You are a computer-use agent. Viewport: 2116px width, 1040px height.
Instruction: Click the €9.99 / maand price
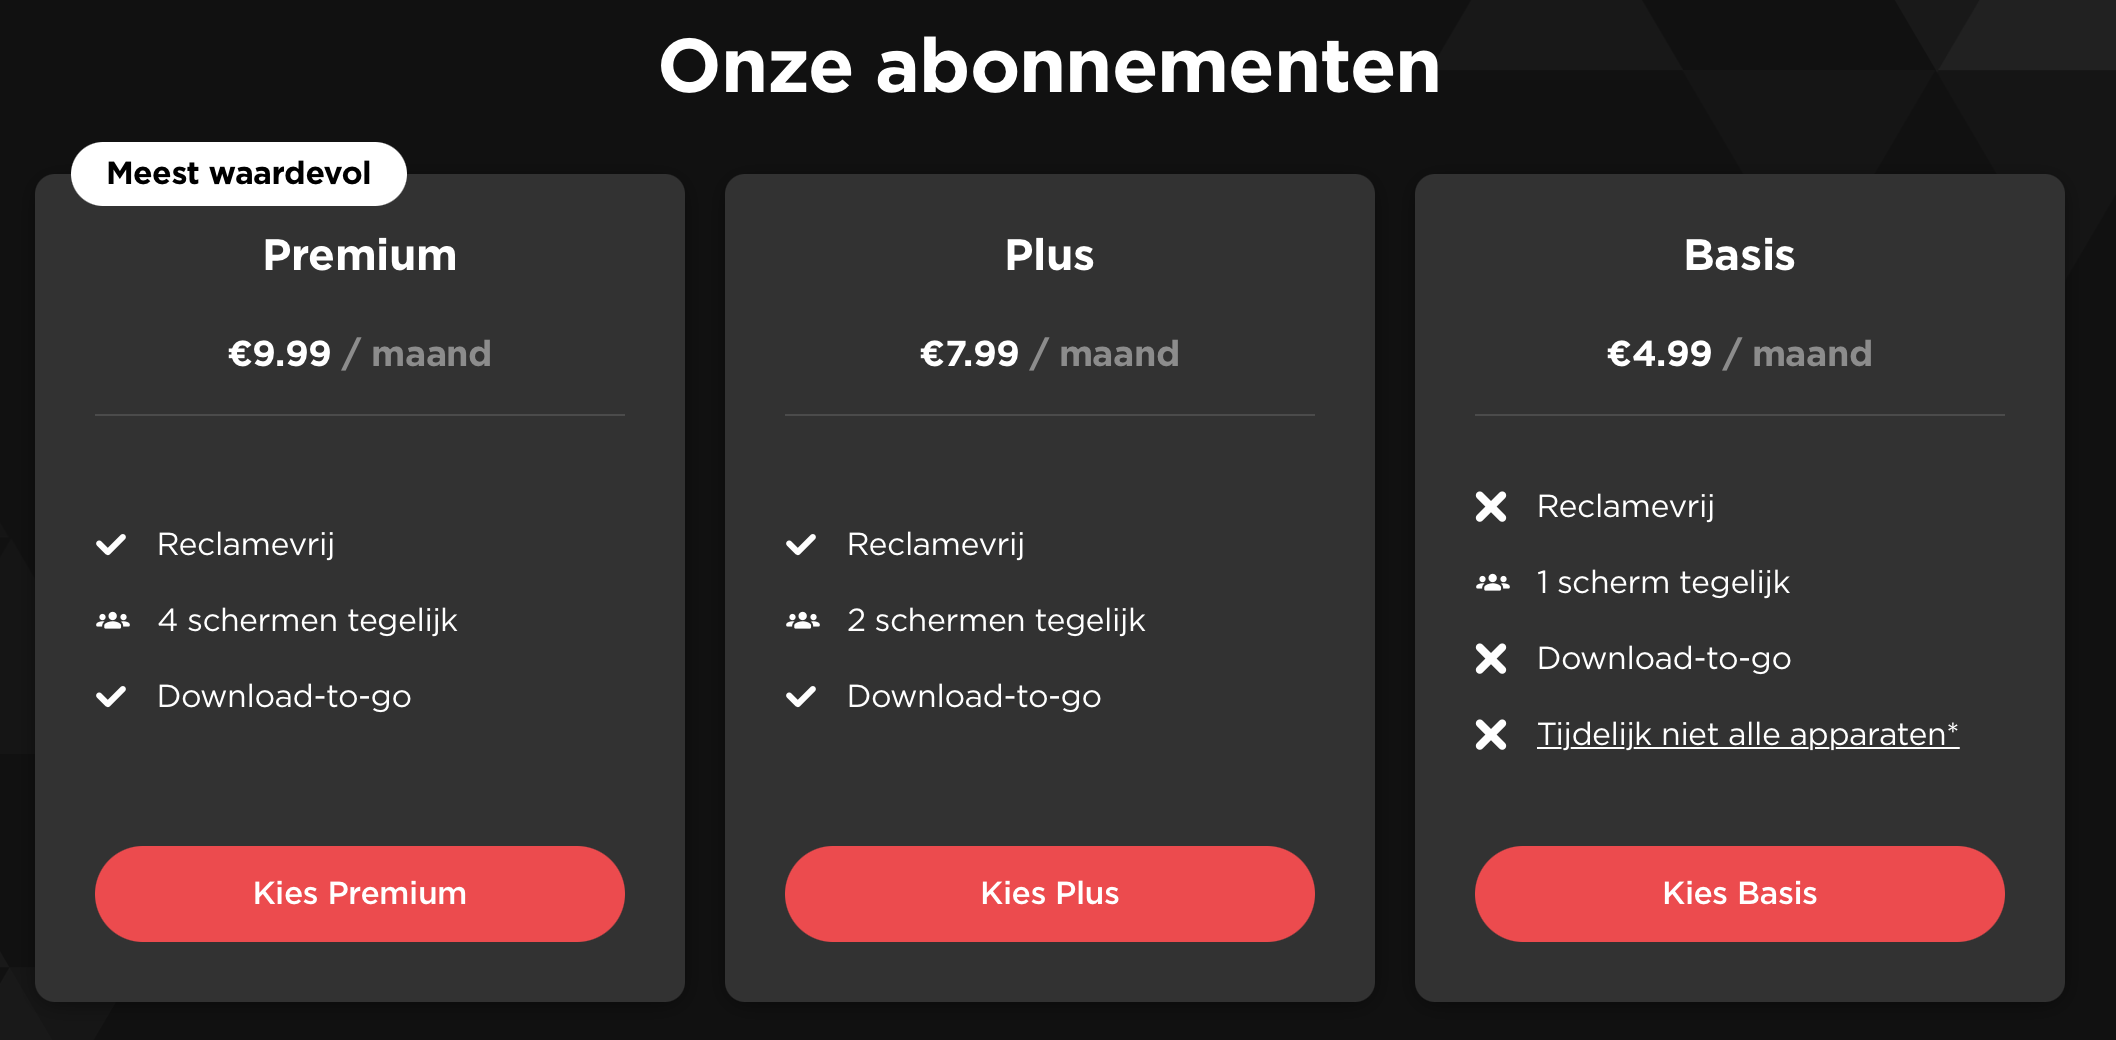[360, 354]
